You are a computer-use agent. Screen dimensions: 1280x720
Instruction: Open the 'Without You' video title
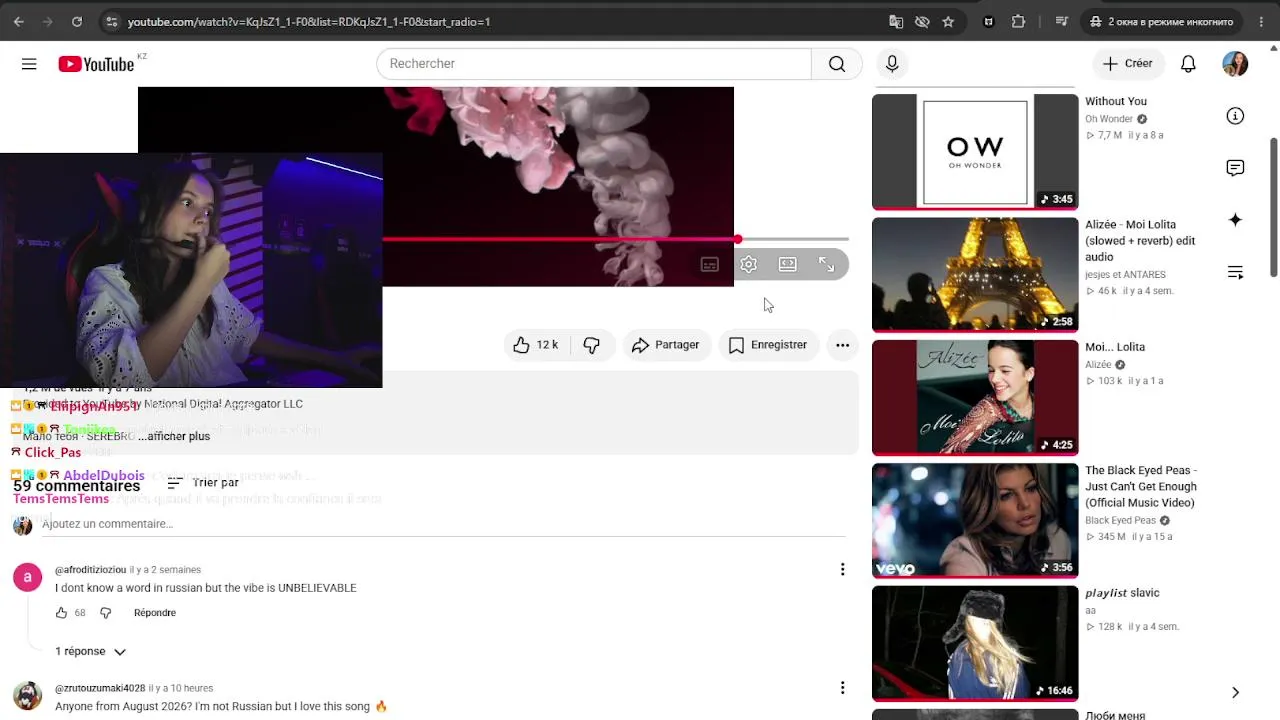(1116, 101)
